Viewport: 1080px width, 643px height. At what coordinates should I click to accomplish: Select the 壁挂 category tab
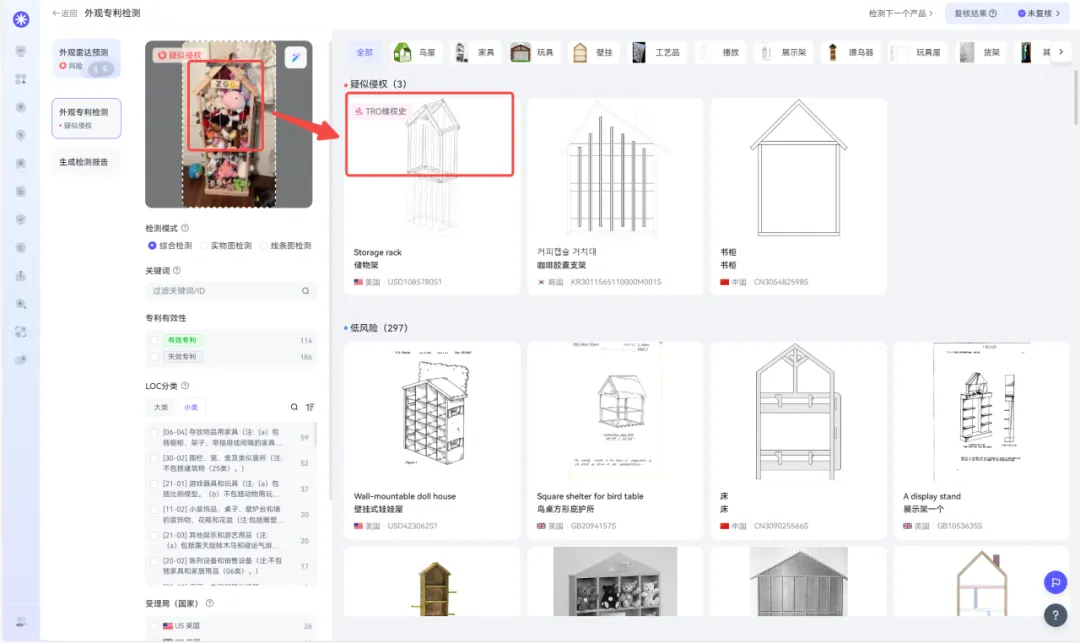point(593,52)
